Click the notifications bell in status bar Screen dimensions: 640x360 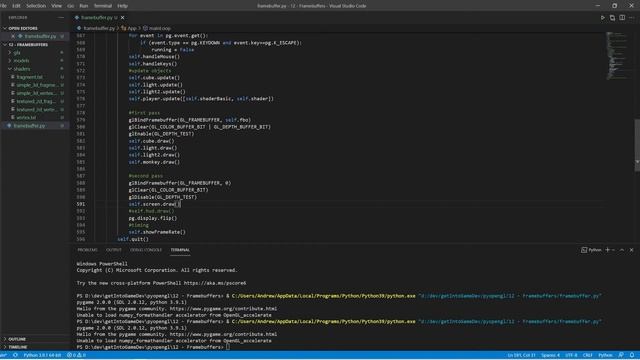point(632,355)
